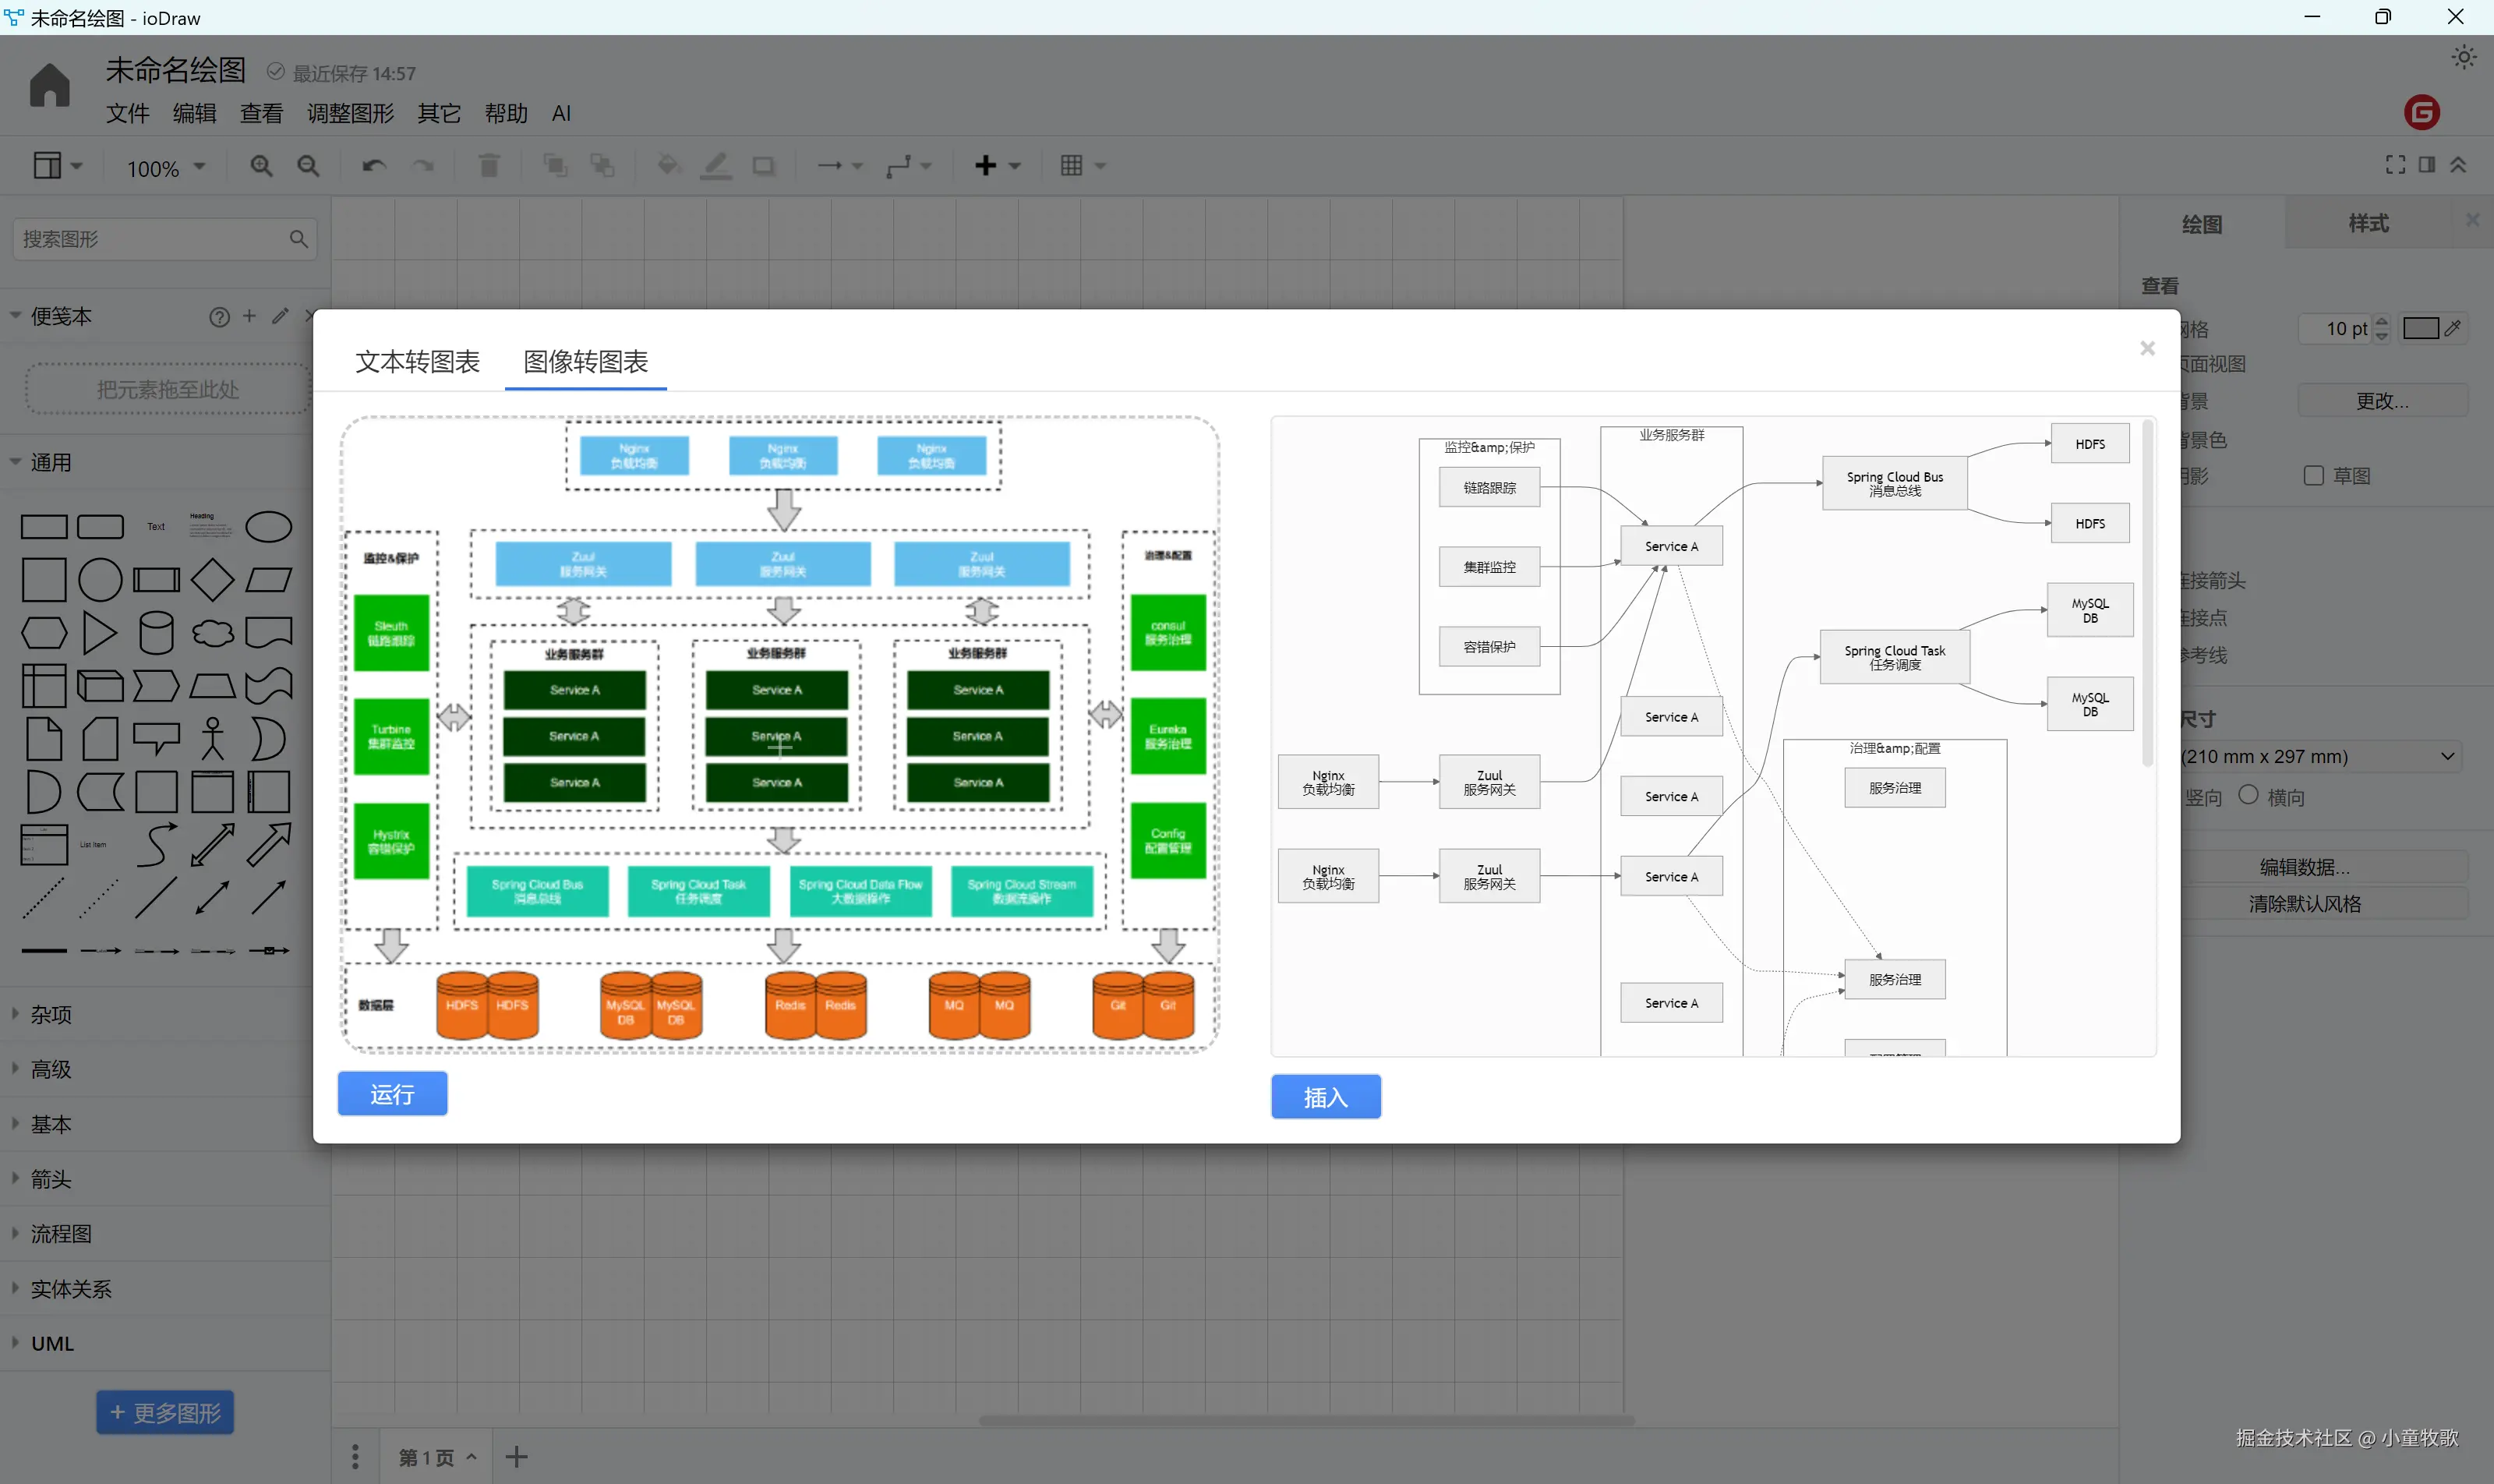Click the zoom out magnifier icon
Viewport: 2494px width, 1484px height.
tap(308, 166)
